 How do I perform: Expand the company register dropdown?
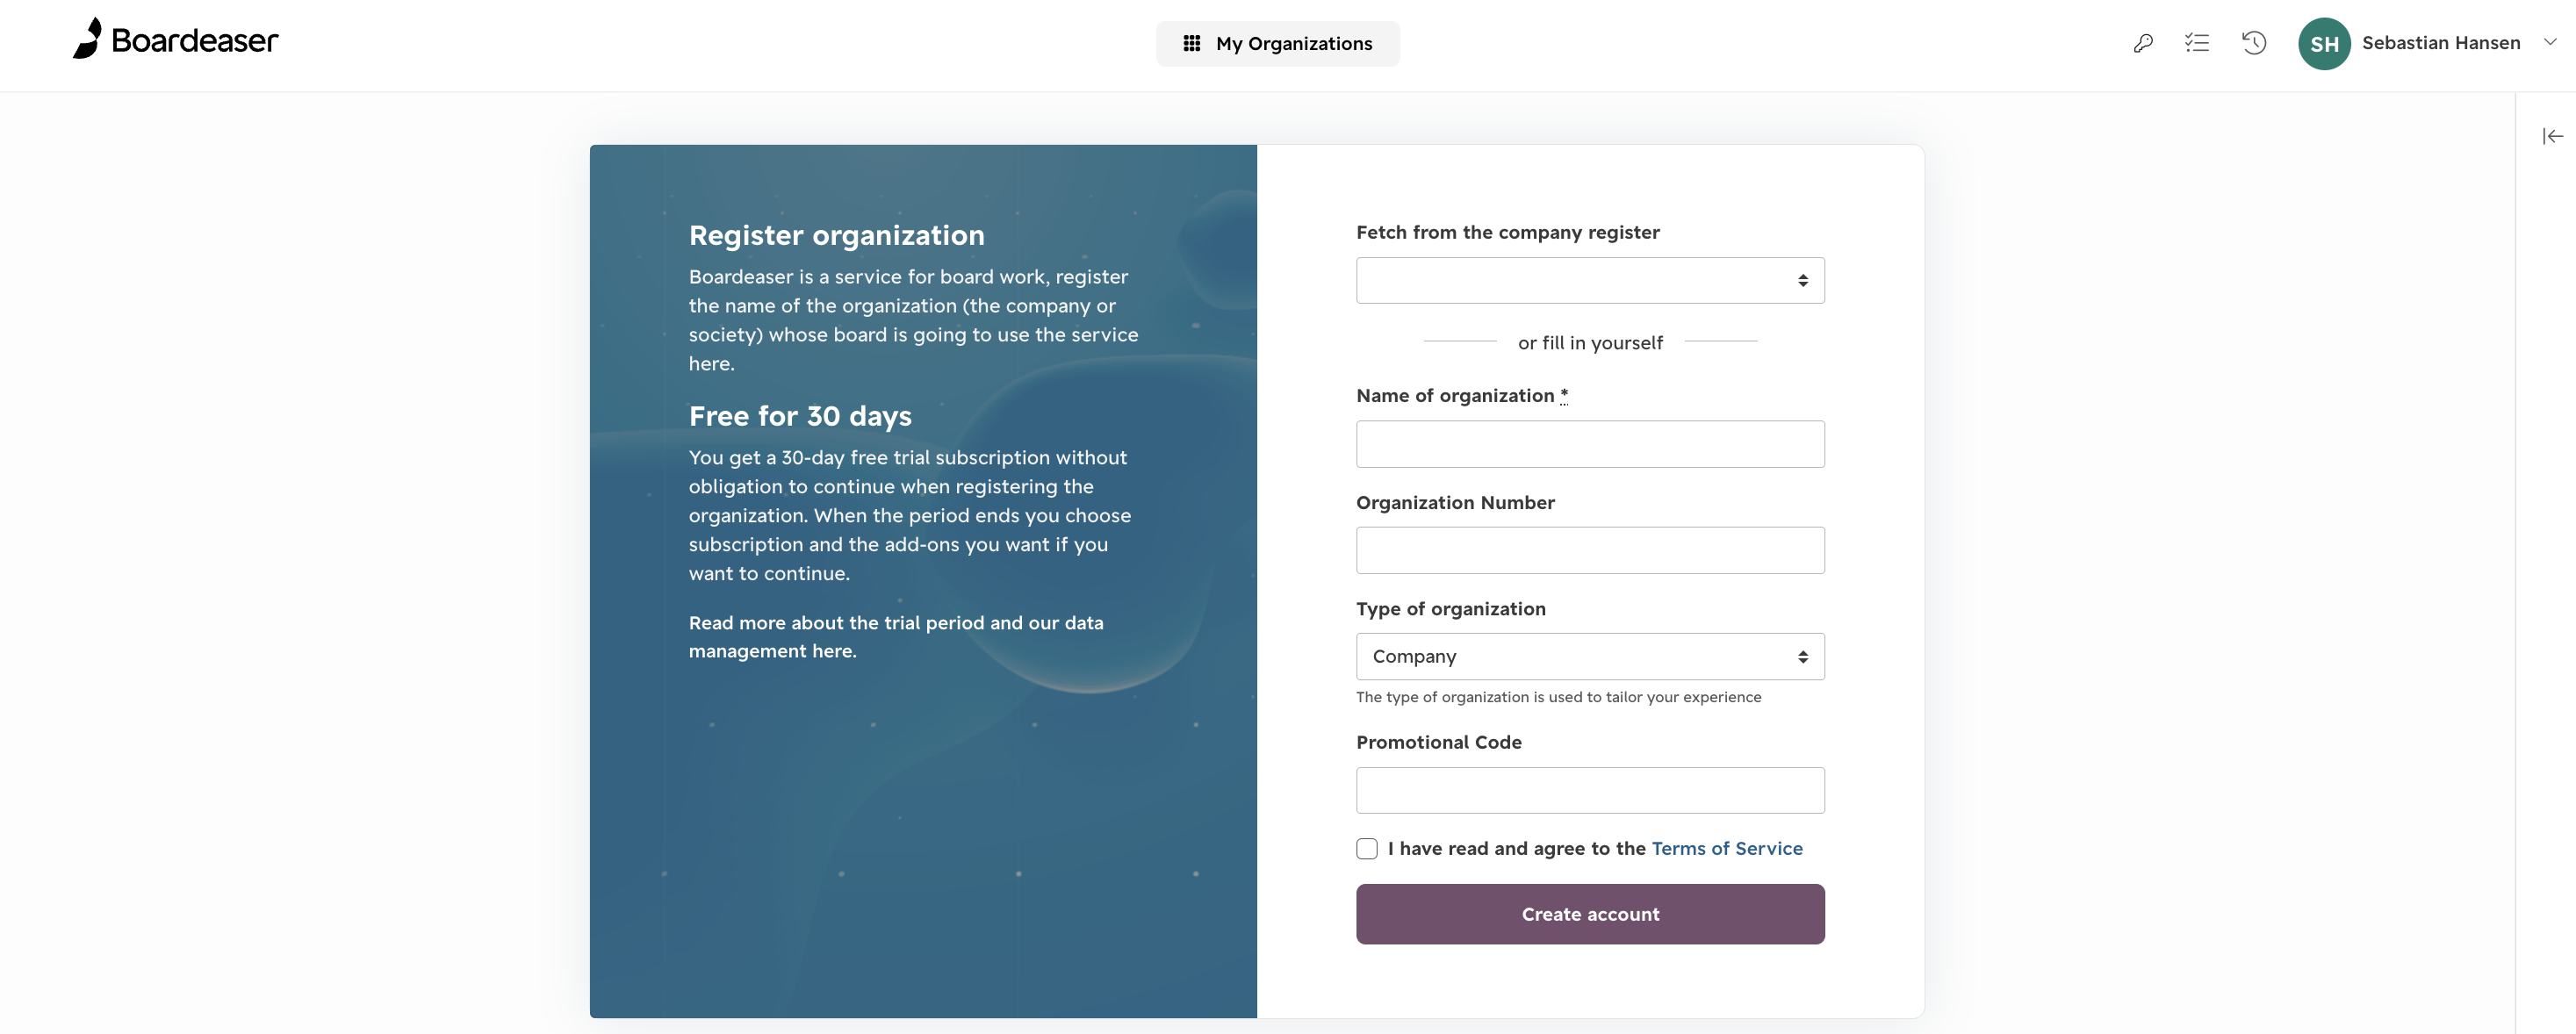tap(1590, 280)
